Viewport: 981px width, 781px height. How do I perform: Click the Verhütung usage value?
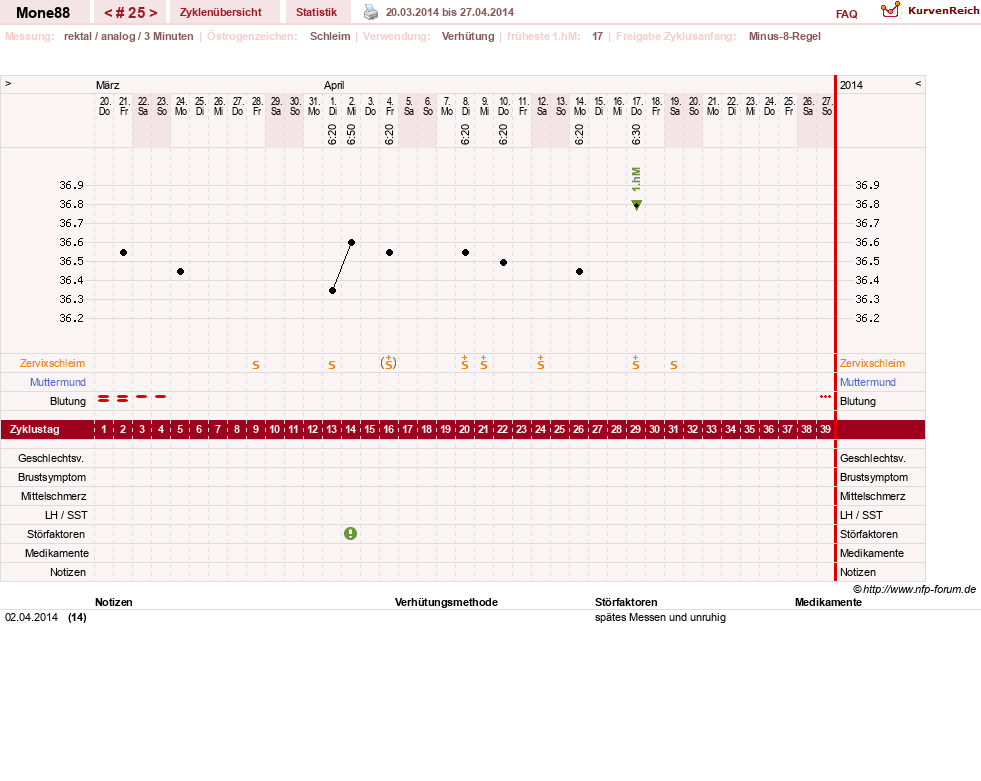pos(468,36)
